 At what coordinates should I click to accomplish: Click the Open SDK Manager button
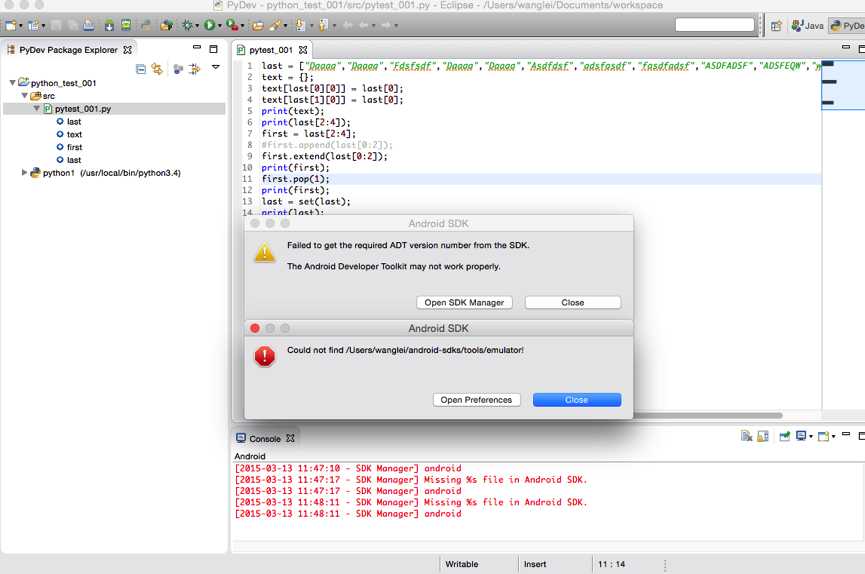click(x=464, y=302)
